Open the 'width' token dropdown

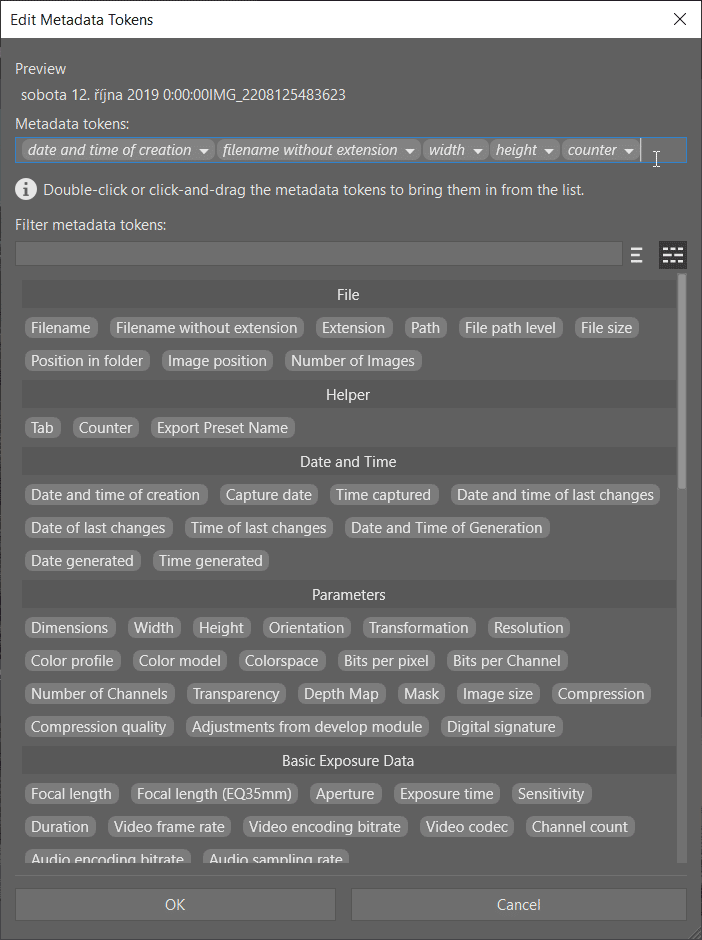point(477,148)
